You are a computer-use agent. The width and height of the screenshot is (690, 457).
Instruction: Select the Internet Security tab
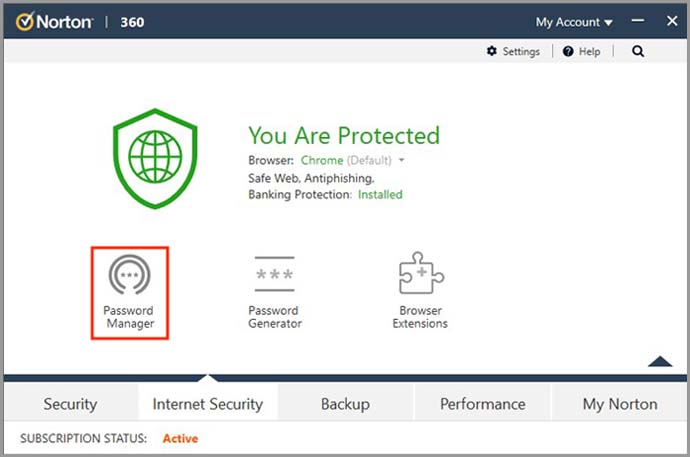click(x=207, y=404)
